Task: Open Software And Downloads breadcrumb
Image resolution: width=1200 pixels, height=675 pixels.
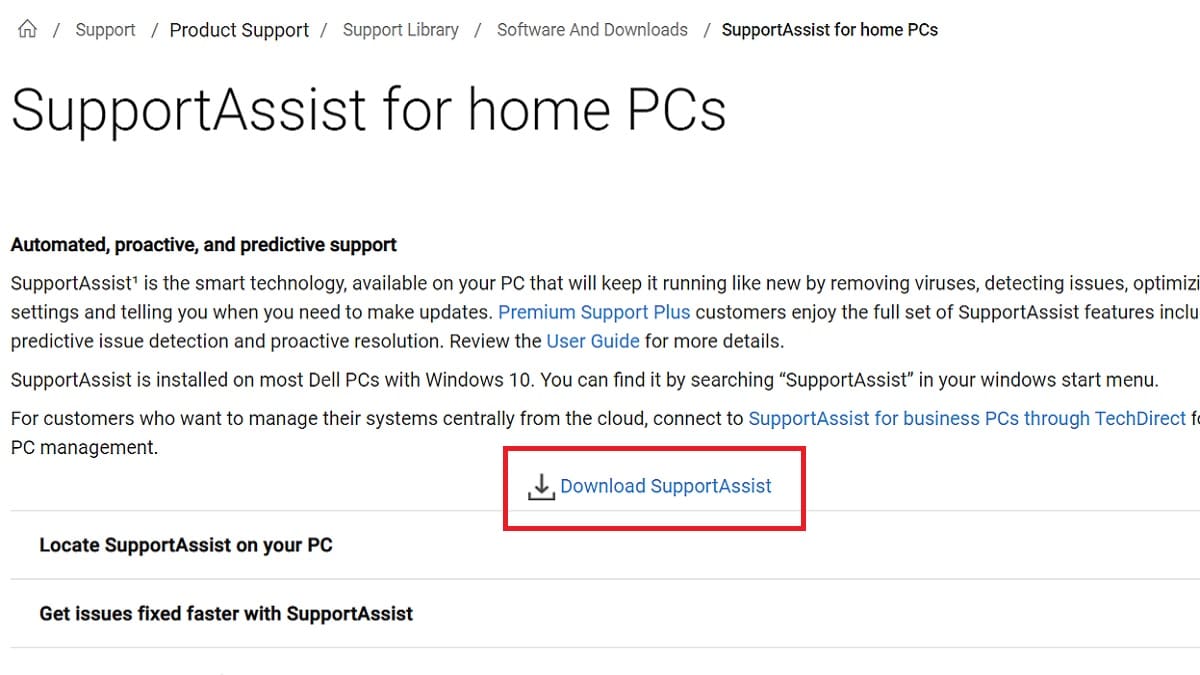Action: (x=592, y=30)
